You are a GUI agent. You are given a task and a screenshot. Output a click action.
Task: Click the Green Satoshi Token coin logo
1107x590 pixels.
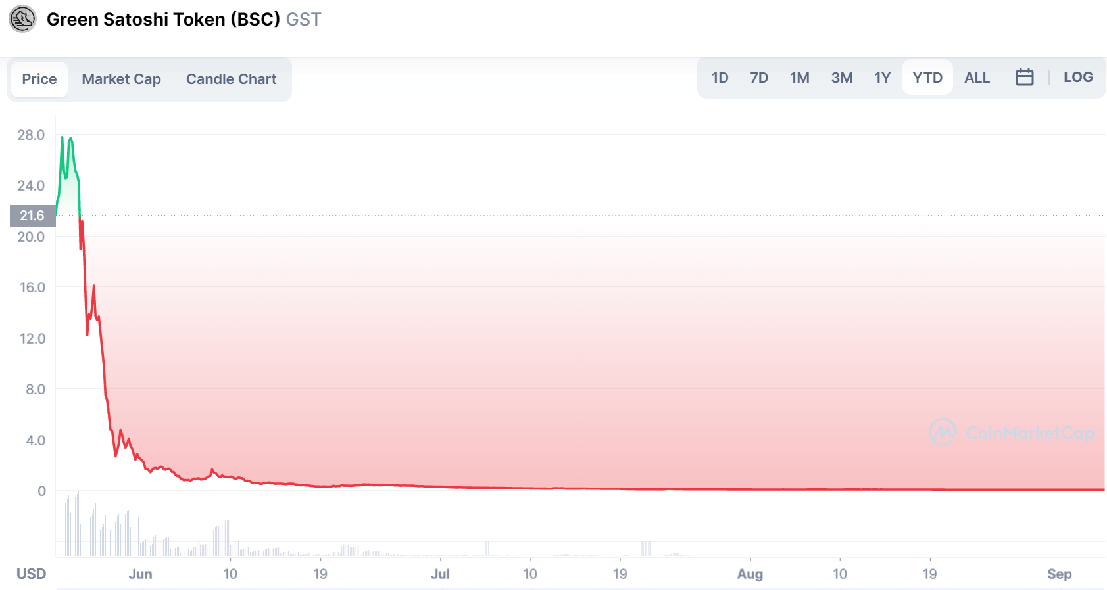pos(22,19)
